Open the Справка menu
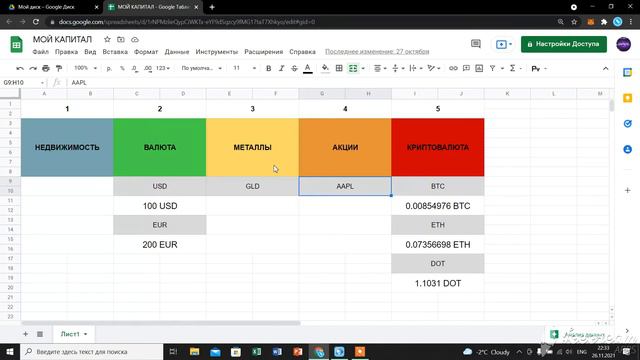 (x=302, y=52)
